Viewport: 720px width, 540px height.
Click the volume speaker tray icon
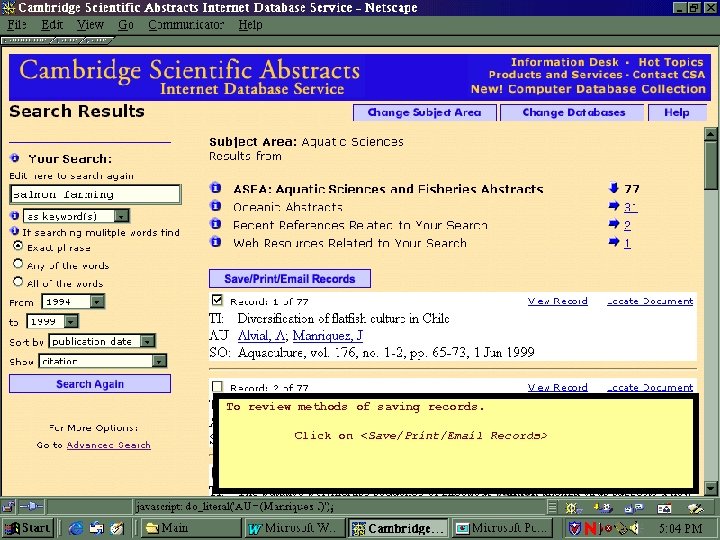[636, 529]
